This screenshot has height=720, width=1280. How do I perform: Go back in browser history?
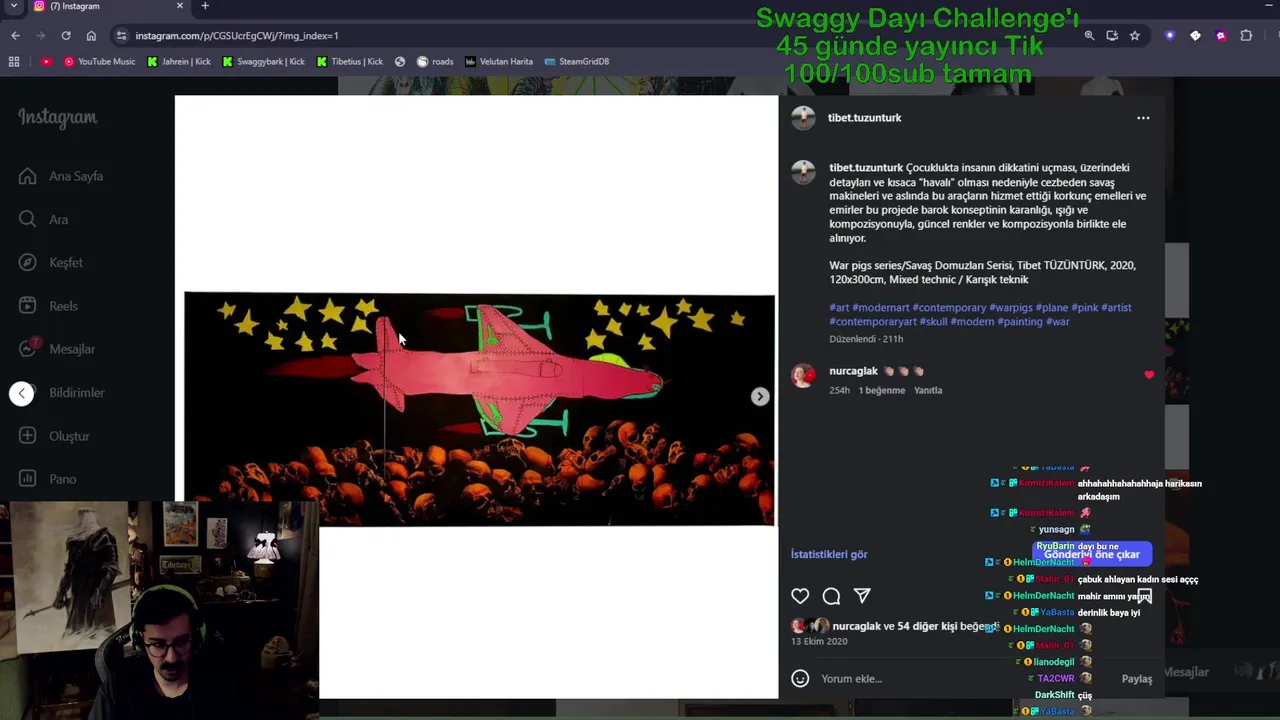point(15,36)
